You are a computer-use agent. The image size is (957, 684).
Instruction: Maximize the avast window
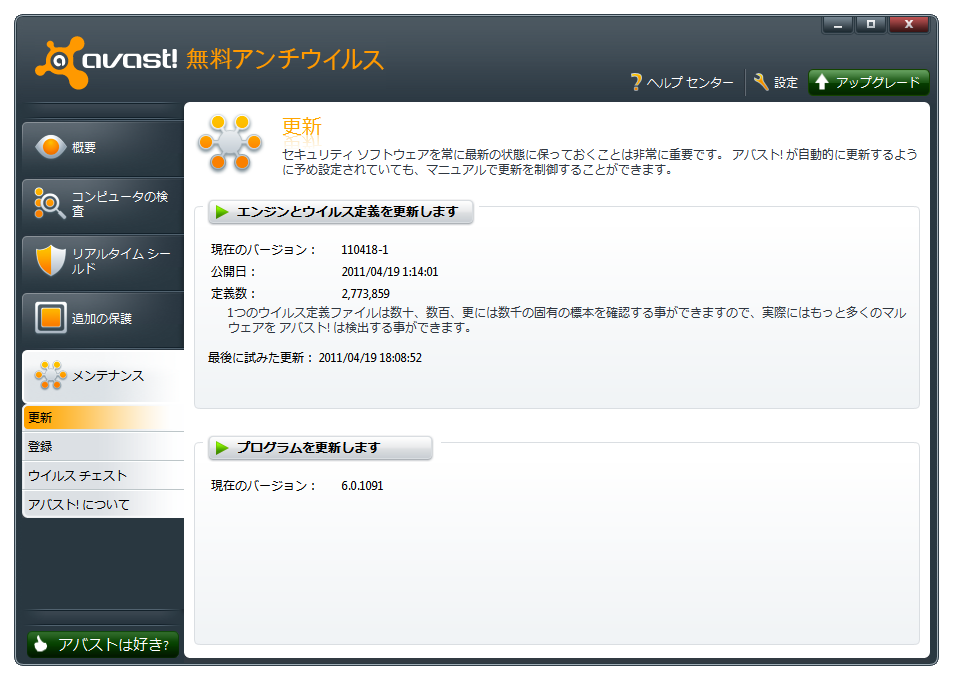[871, 24]
